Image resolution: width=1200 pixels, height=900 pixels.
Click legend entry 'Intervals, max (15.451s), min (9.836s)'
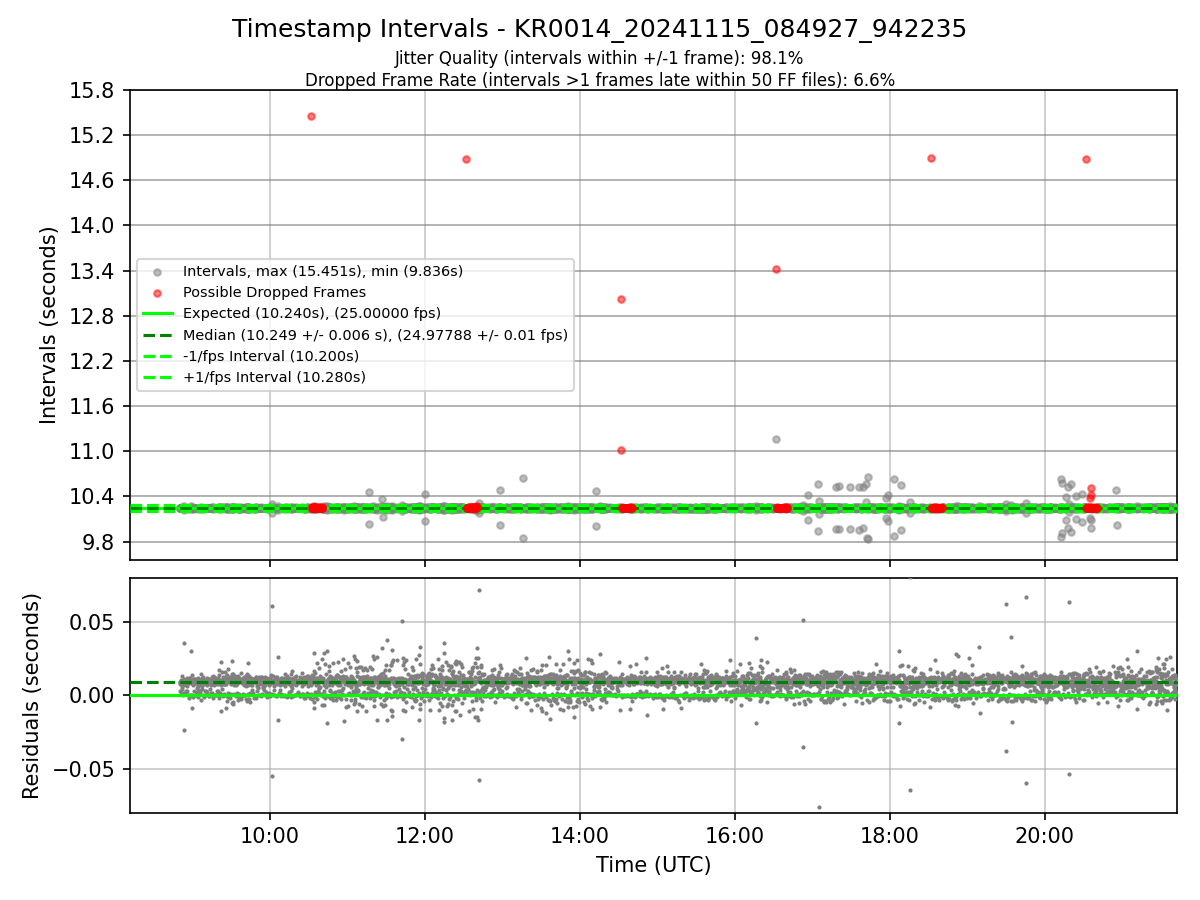click(x=323, y=271)
